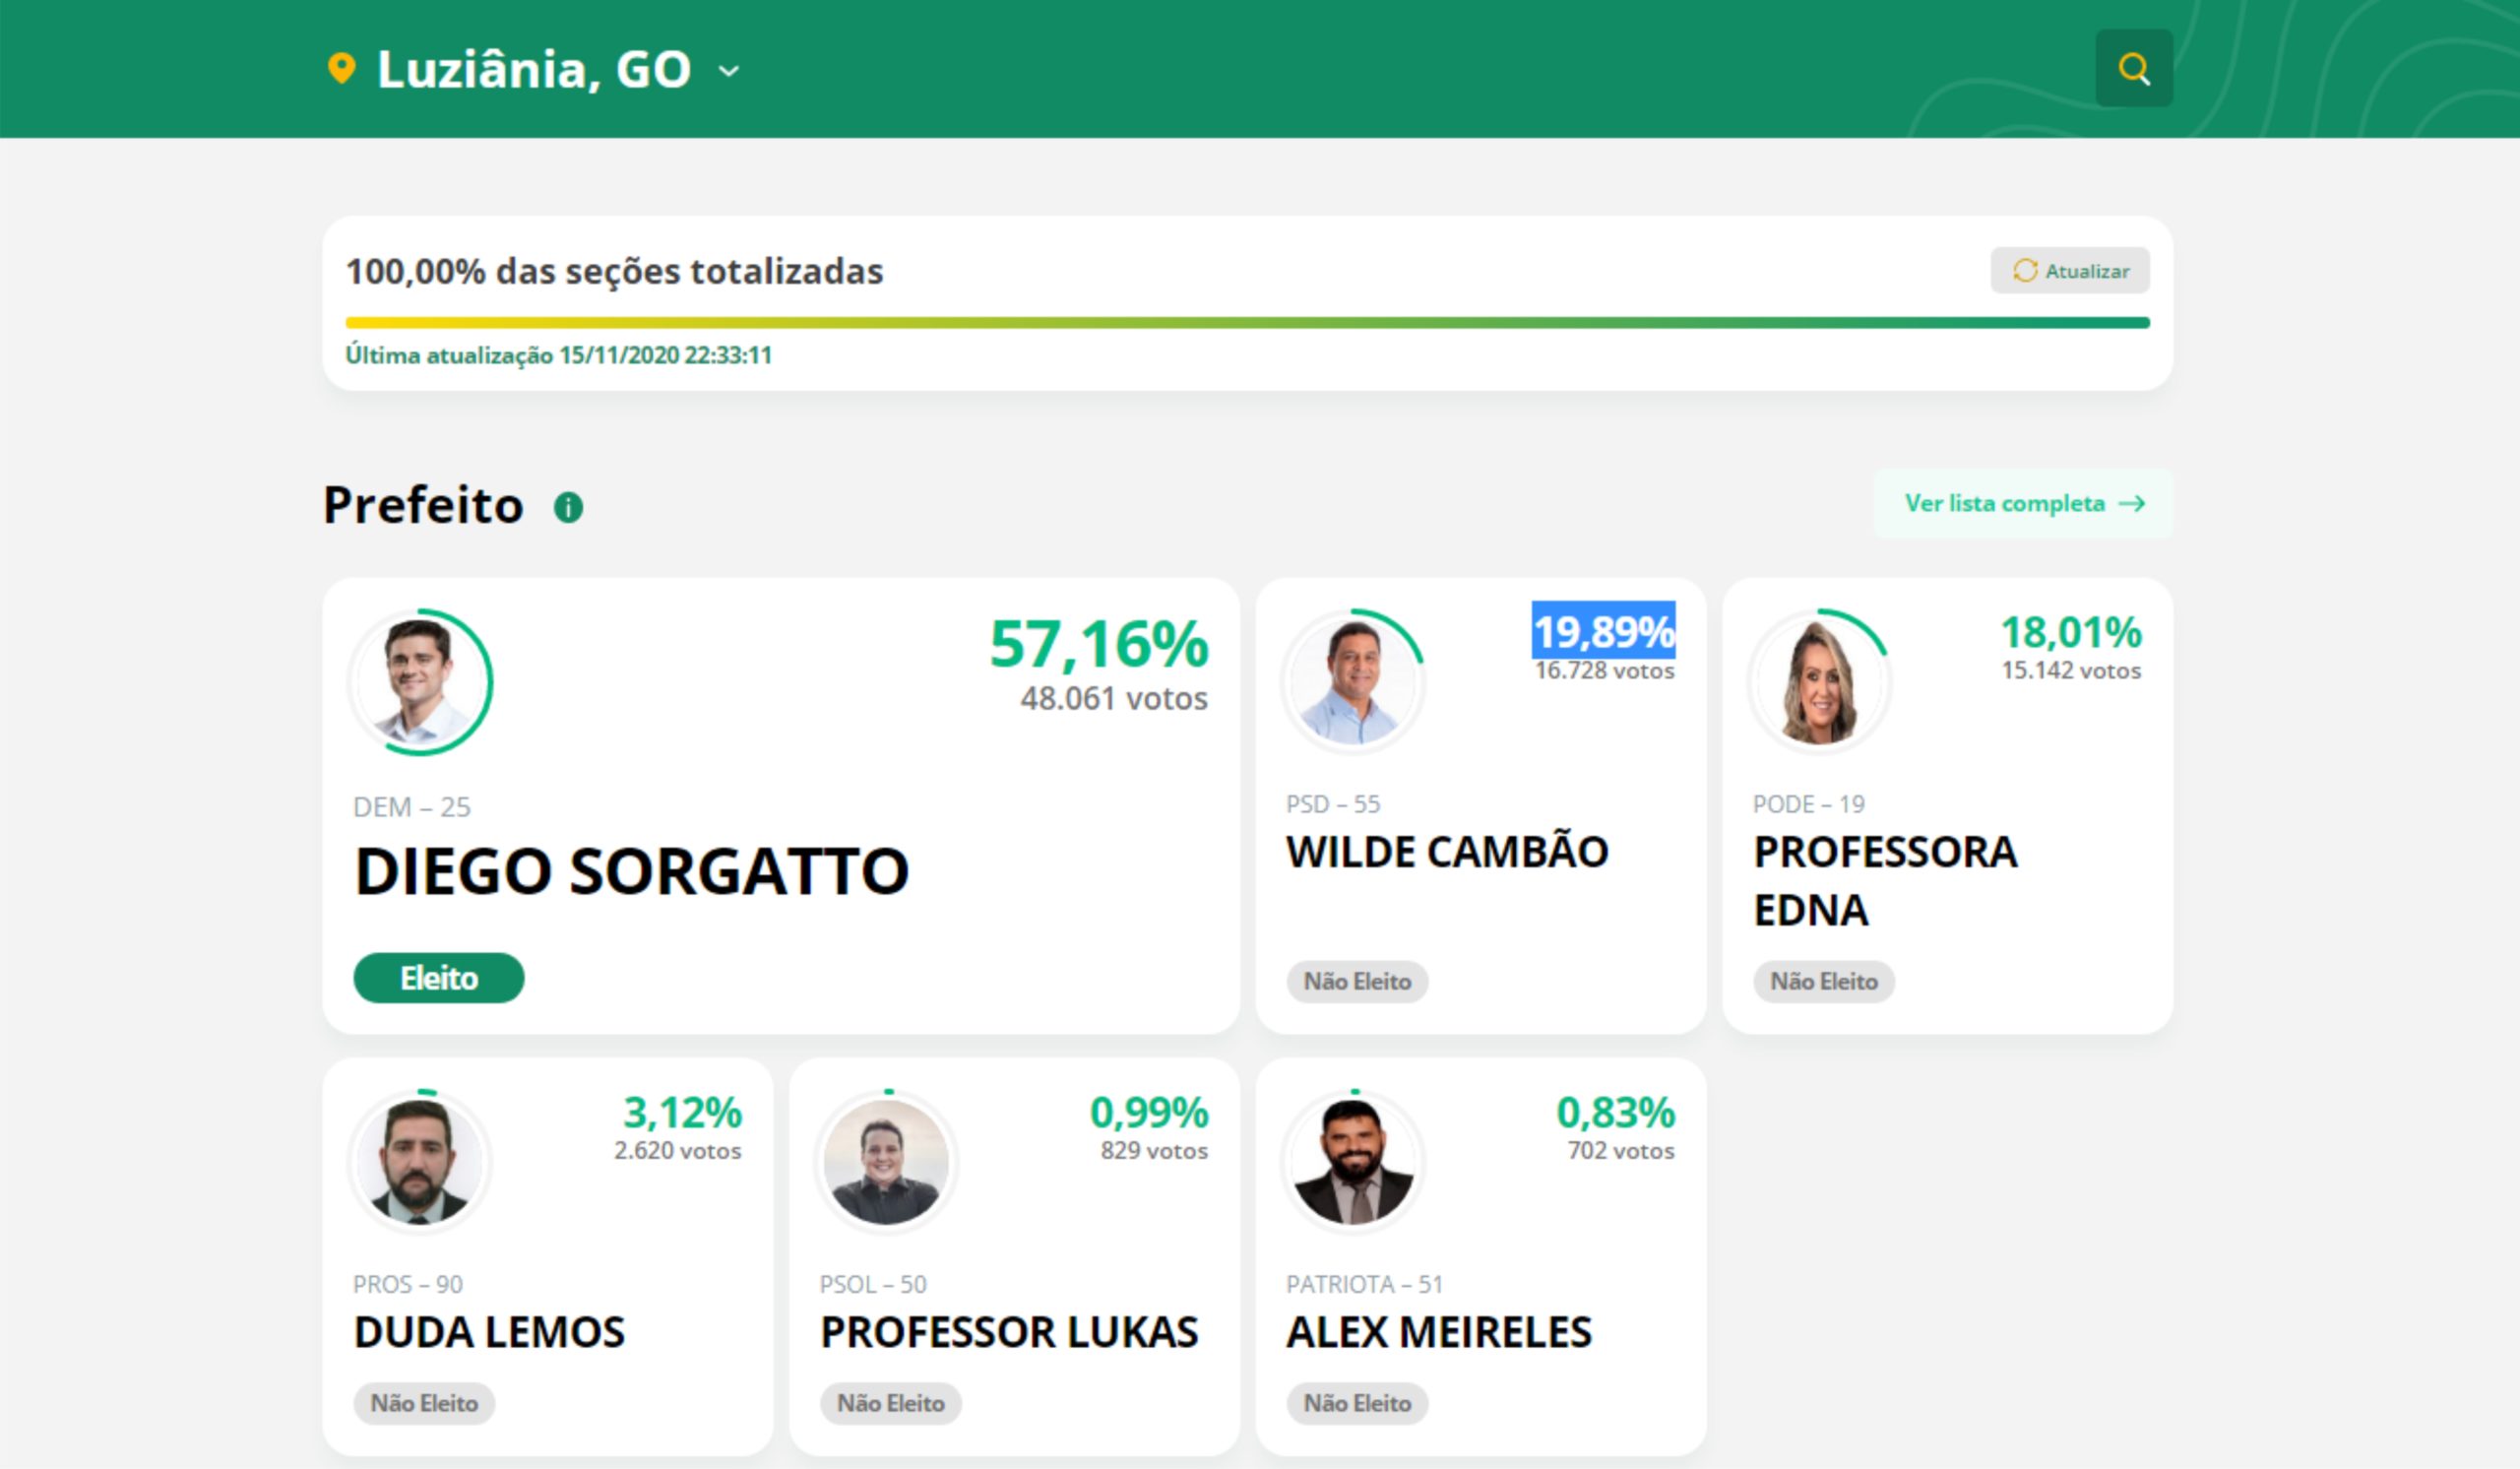Click Alex Meireles's Não Eleito badge
Viewport: 2520px width, 1469px height.
coord(1356,1404)
